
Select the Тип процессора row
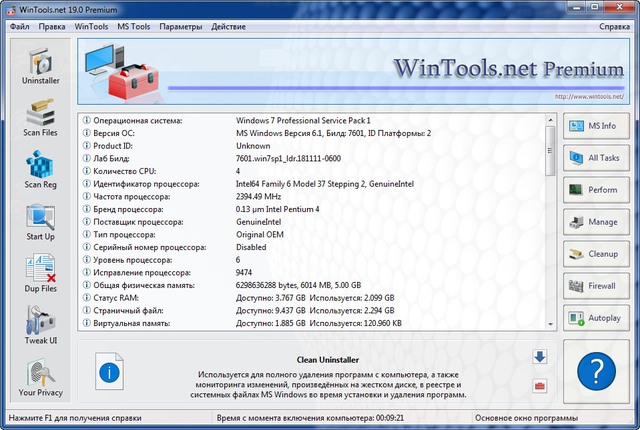(x=311, y=234)
